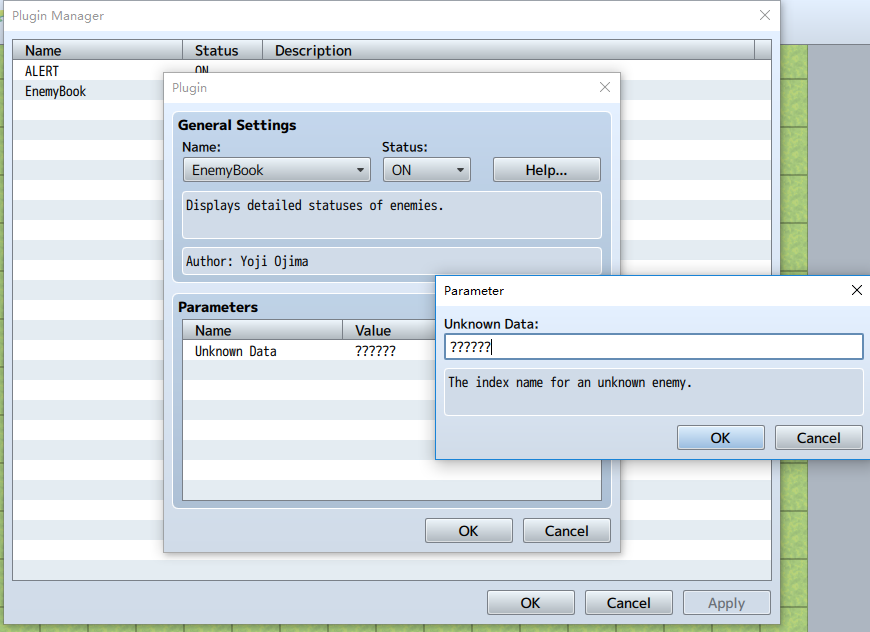Image resolution: width=870 pixels, height=632 pixels.
Task: Close the Plugin Manager window
Action: (765, 15)
